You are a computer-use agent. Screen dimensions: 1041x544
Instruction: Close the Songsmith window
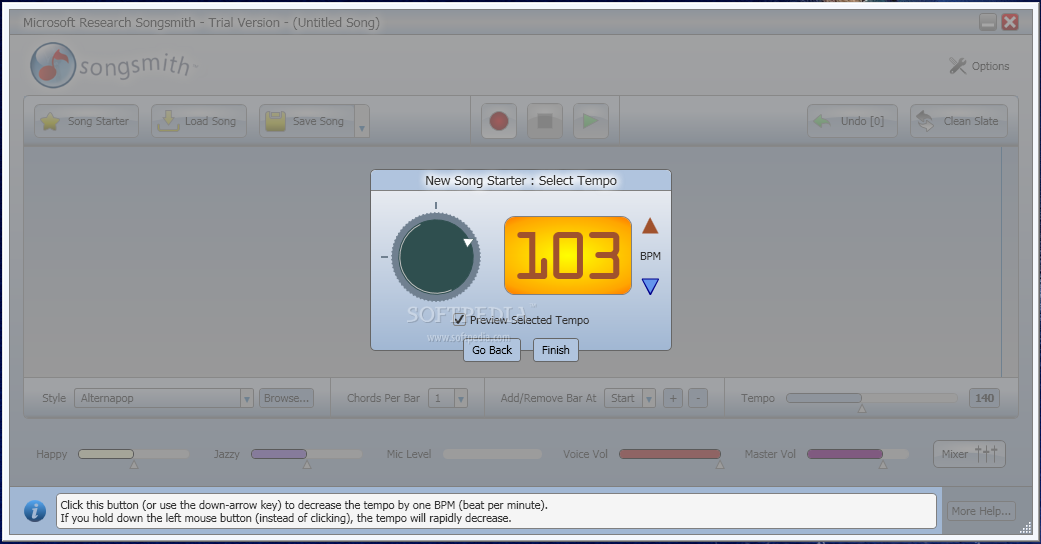[x=1010, y=22]
